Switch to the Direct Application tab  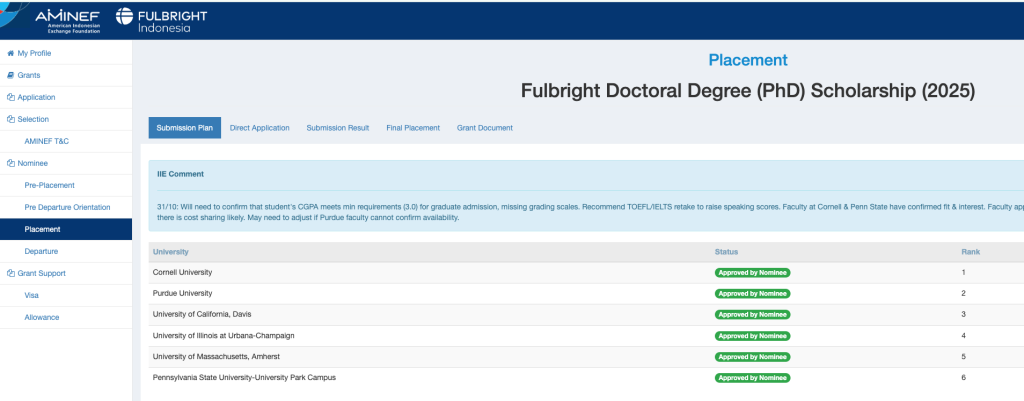tap(259, 128)
